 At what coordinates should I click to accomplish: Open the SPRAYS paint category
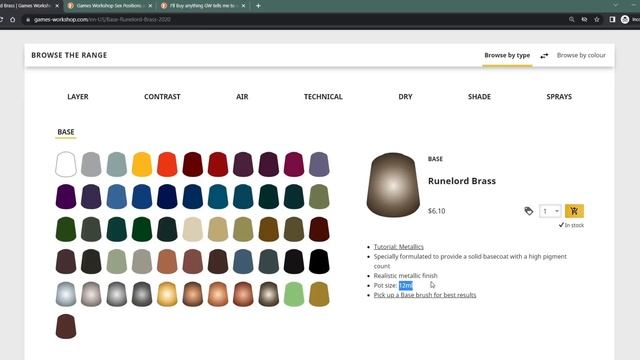[559, 97]
